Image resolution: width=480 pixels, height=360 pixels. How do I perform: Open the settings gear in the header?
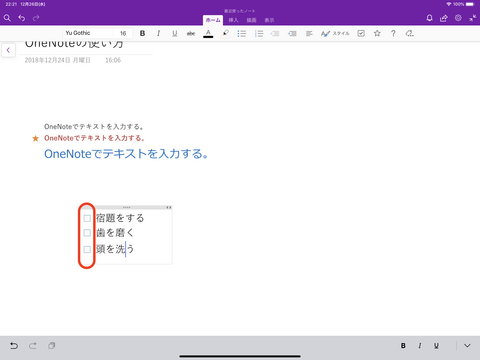[x=458, y=18]
